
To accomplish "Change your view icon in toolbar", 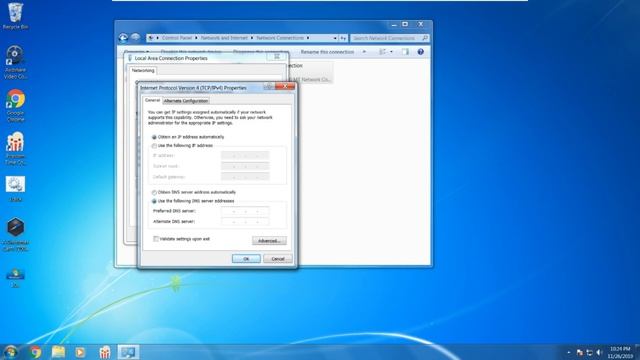I will coord(382,52).
